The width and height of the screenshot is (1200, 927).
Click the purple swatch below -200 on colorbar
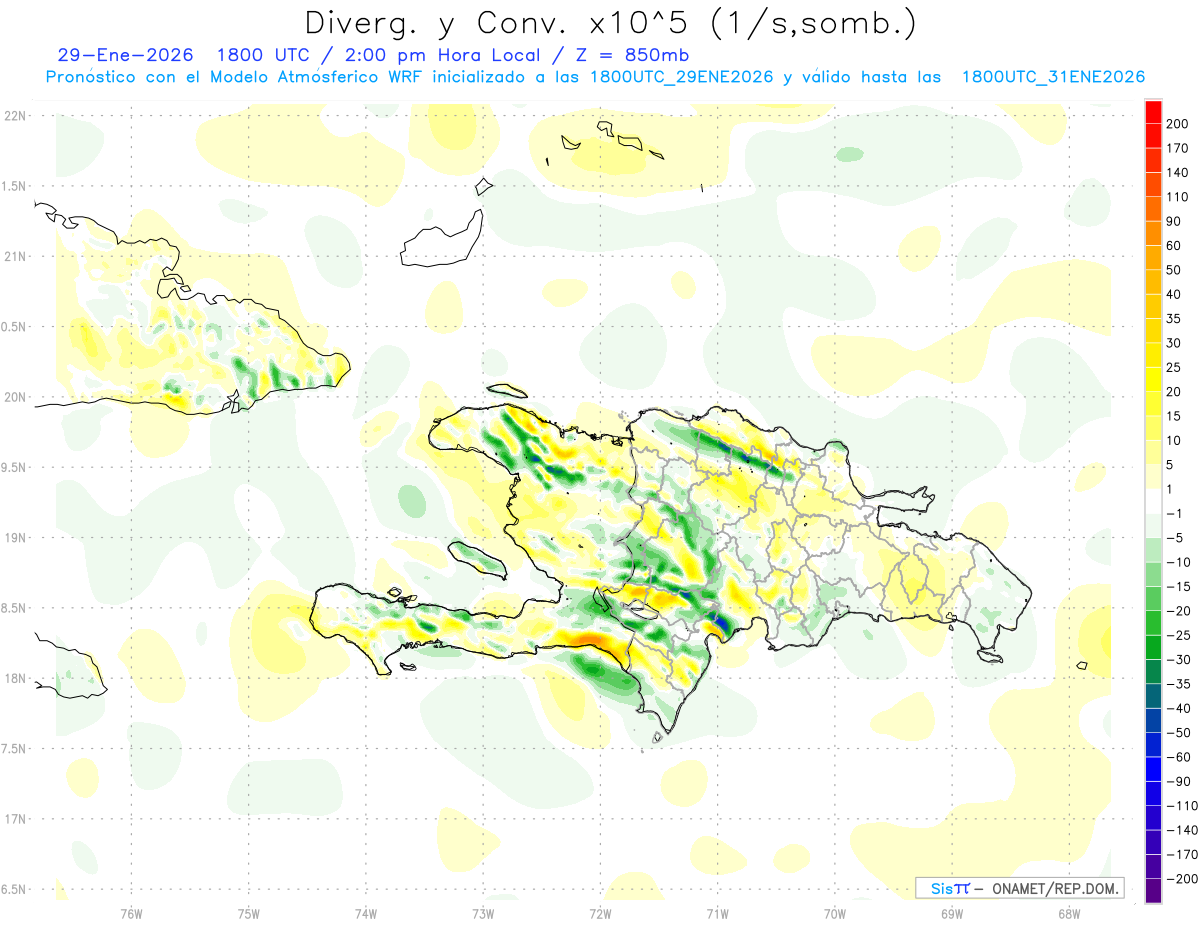click(1154, 892)
